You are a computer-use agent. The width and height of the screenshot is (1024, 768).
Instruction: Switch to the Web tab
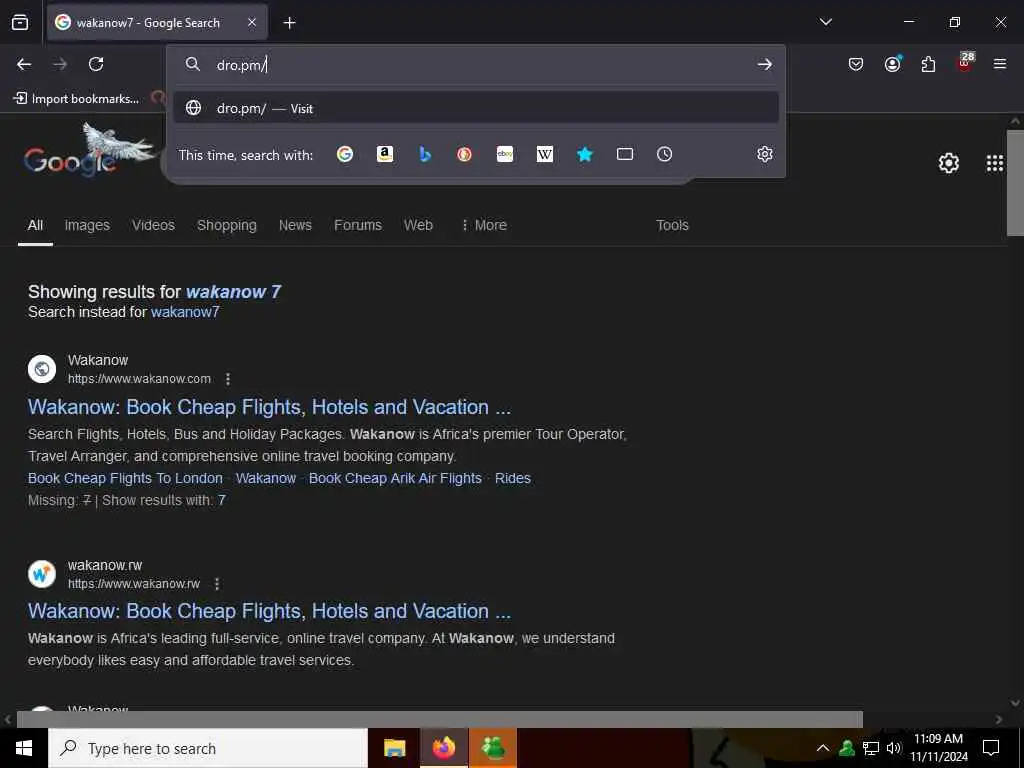(418, 225)
